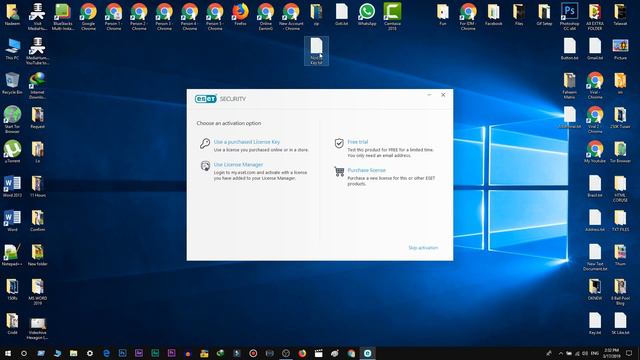Open the Facebook folder on desktop
The image size is (640, 360).
click(x=493, y=15)
